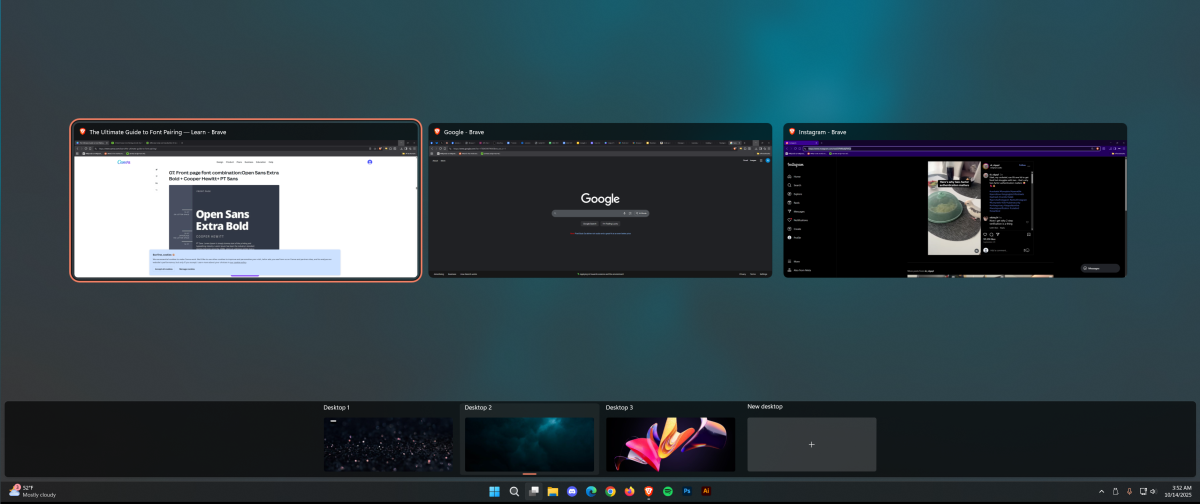The width and height of the screenshot is (1200, 504).
Task: Click the Brave browser taskbar icon
Action: 649,491
